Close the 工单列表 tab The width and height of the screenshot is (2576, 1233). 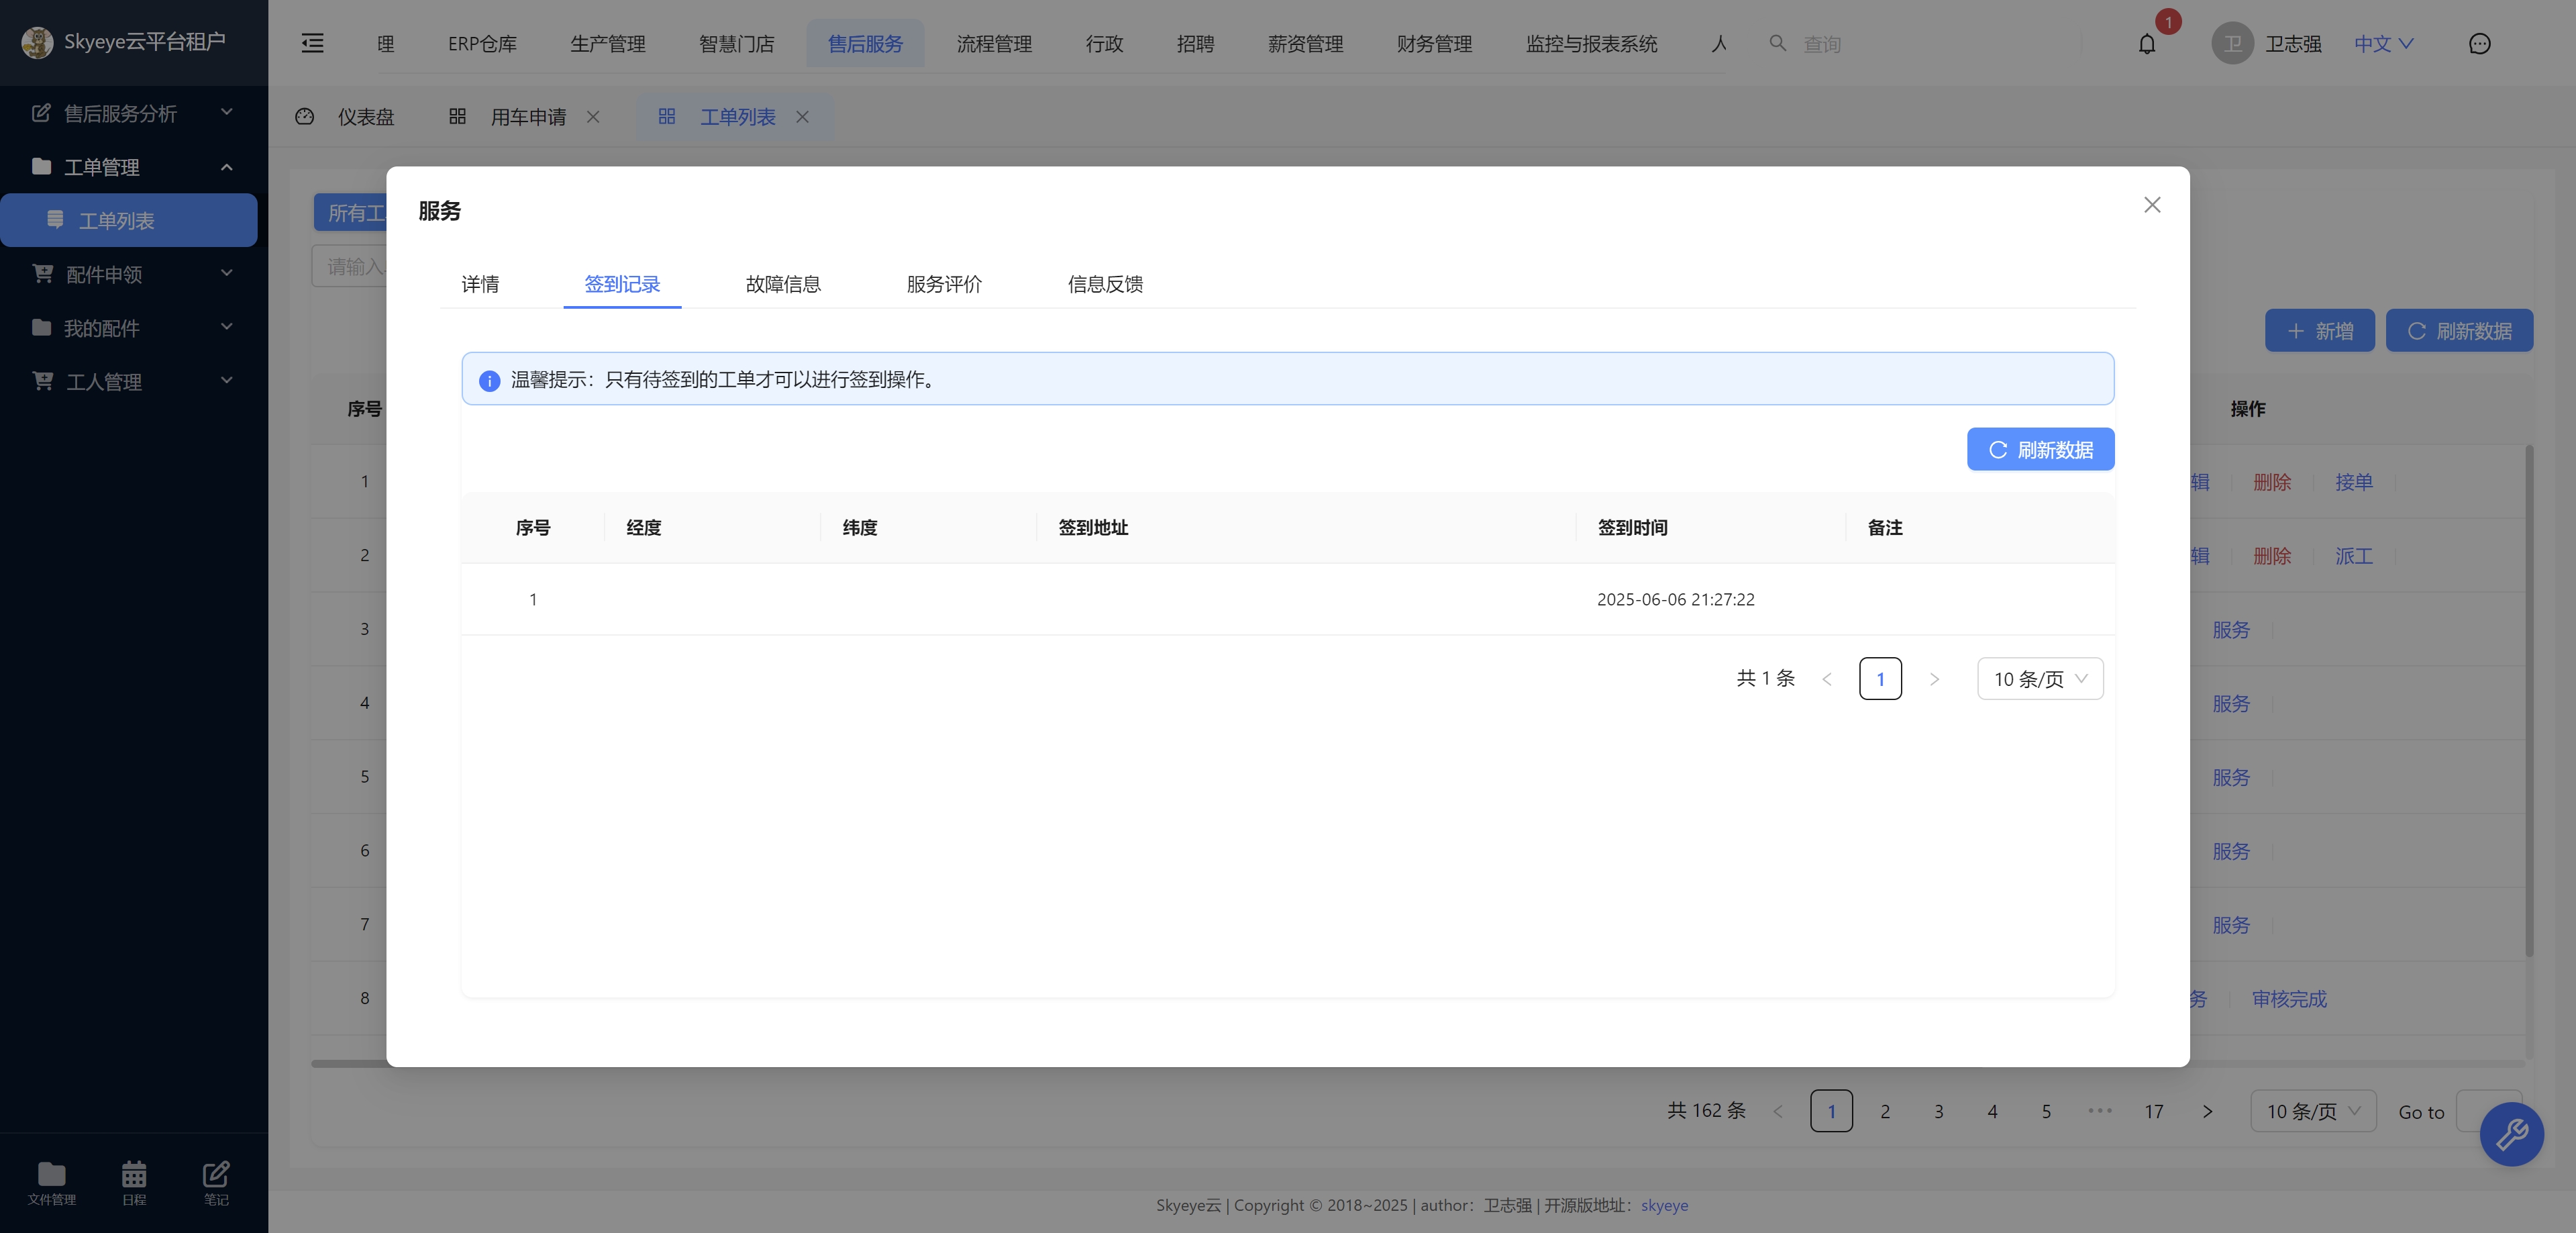(x=802, y=117)
